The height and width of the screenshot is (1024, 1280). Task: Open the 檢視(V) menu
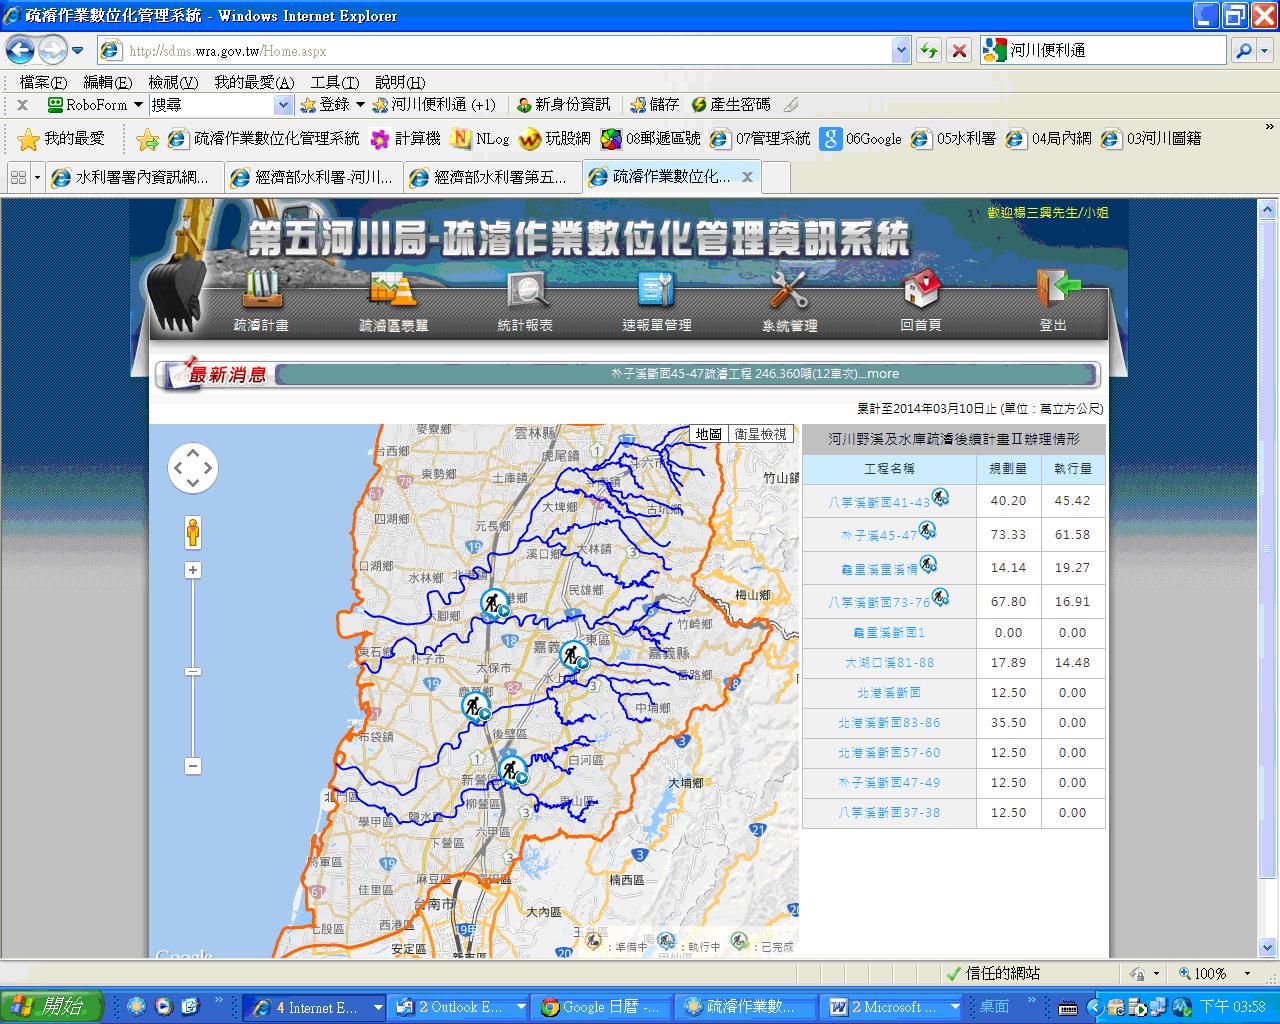(x=173, y=82)
